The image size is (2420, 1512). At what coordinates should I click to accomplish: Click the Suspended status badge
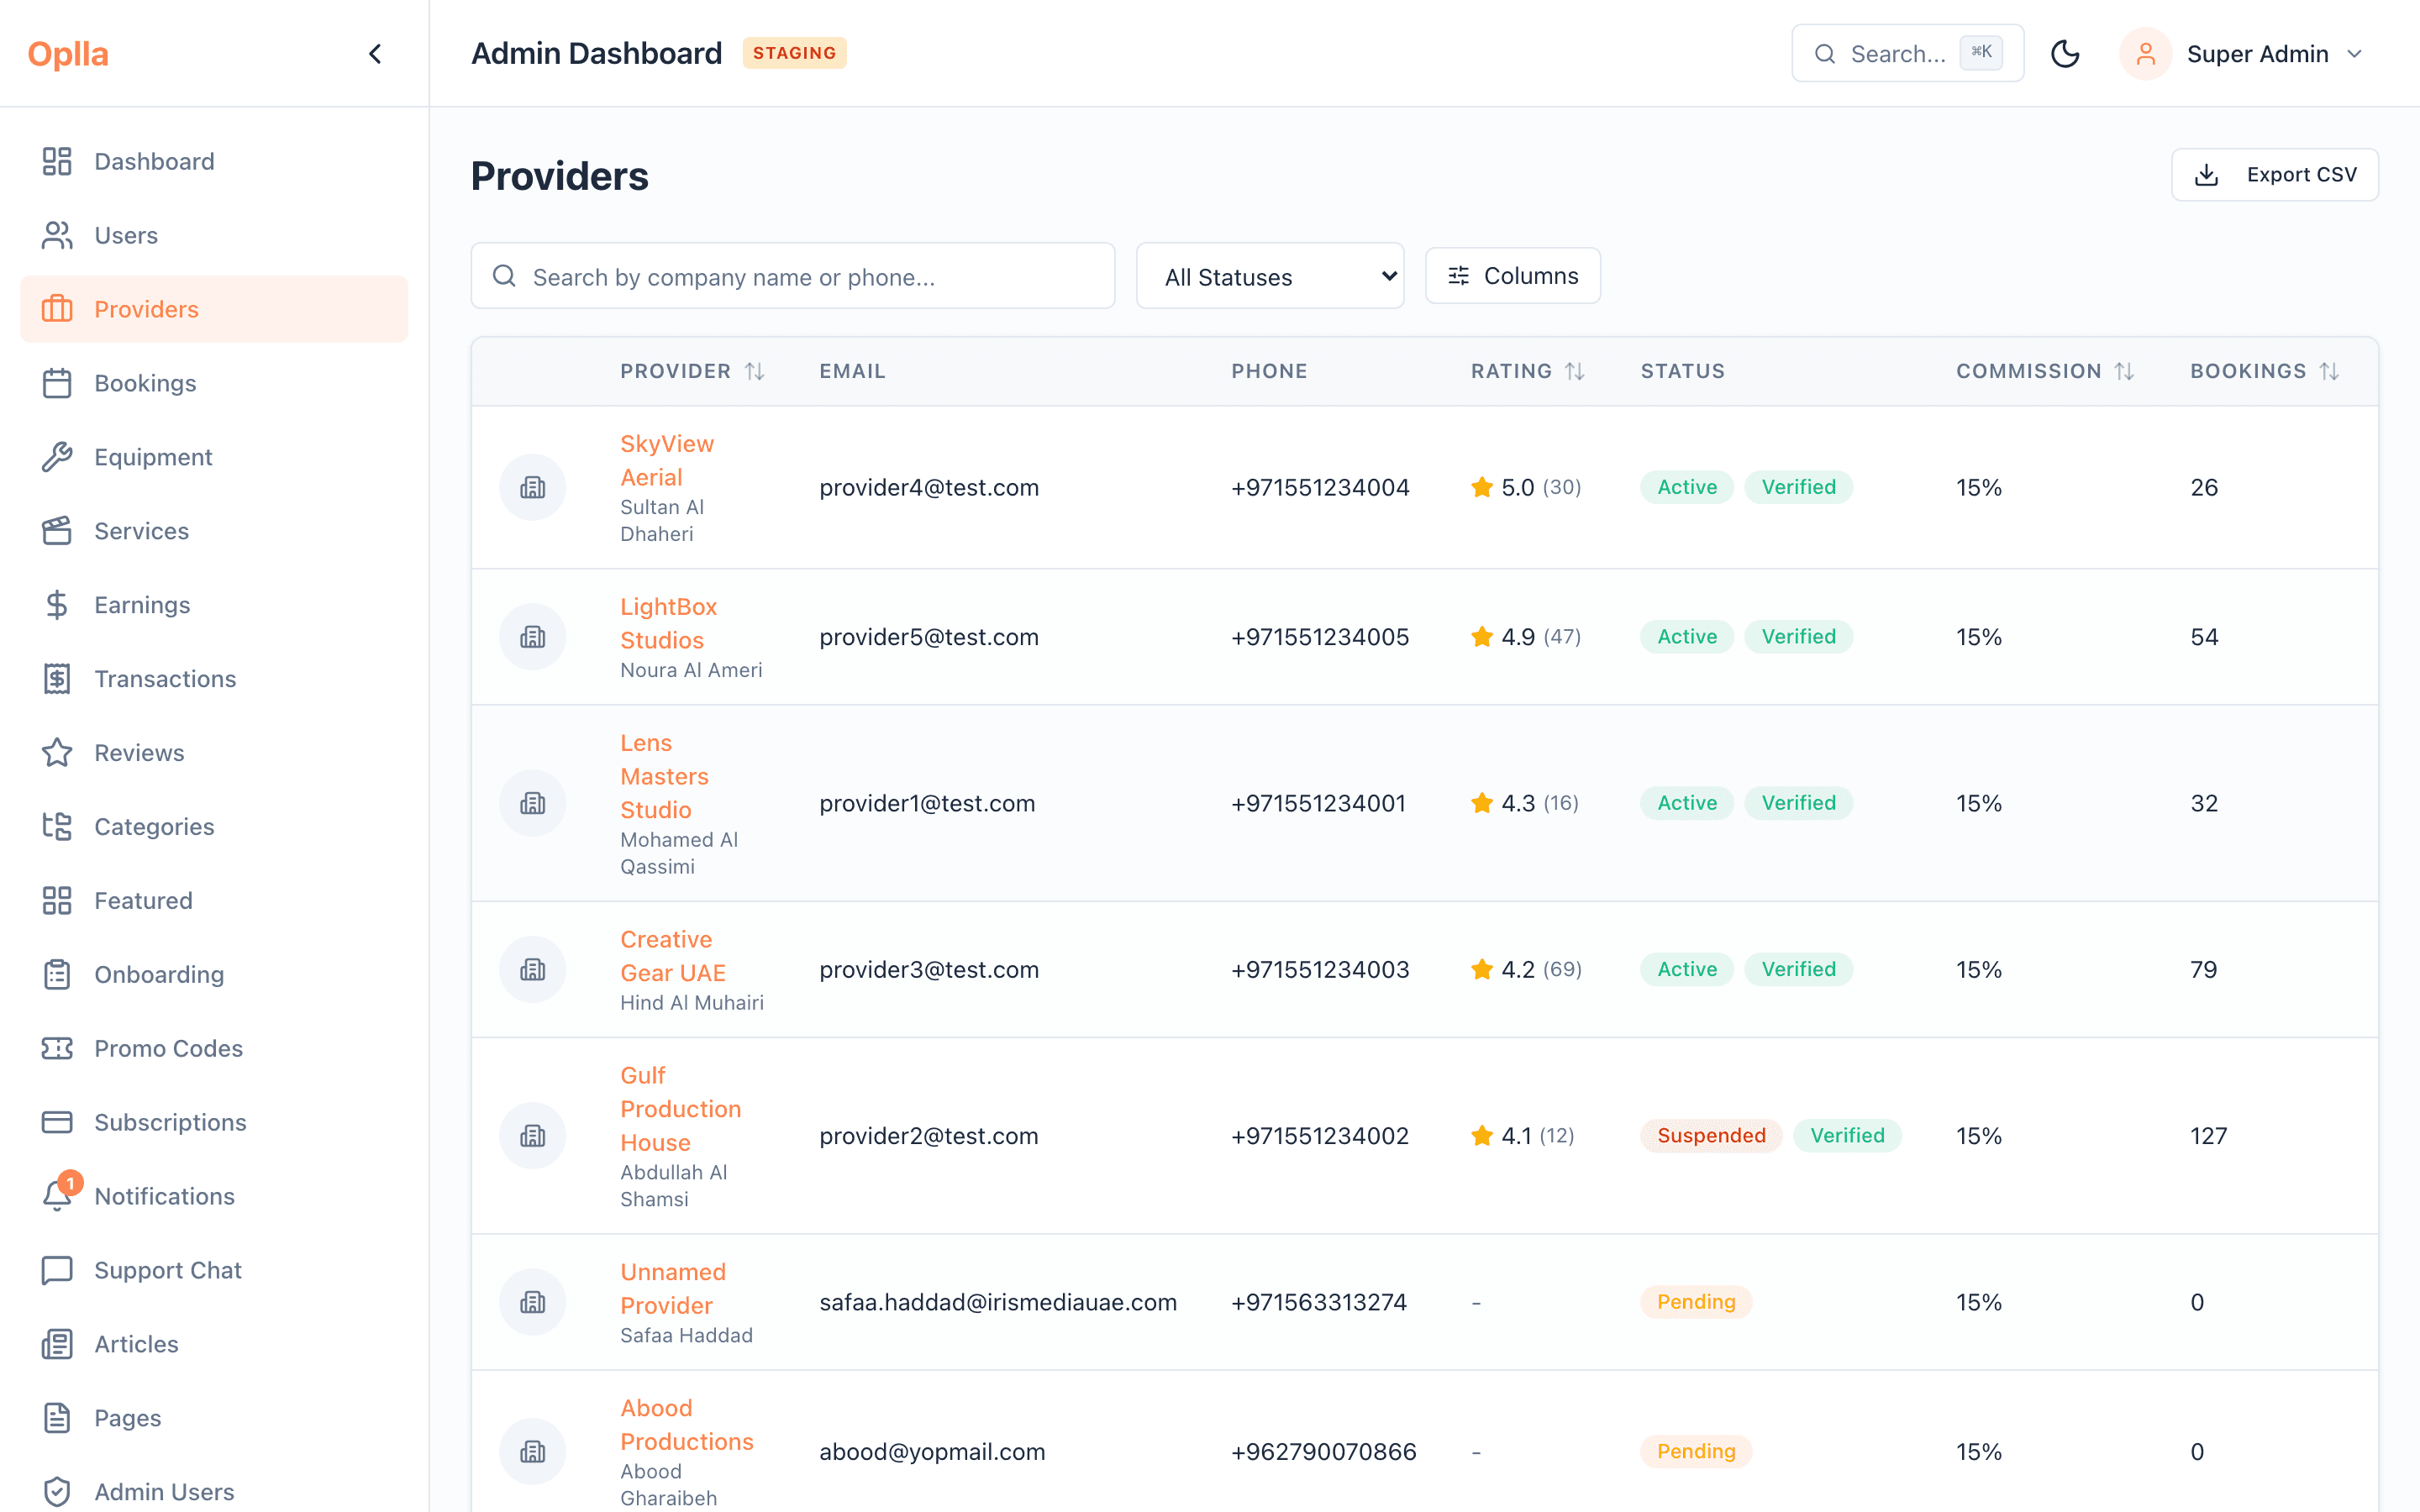pyautogui.click(x=1711, y=1136)
